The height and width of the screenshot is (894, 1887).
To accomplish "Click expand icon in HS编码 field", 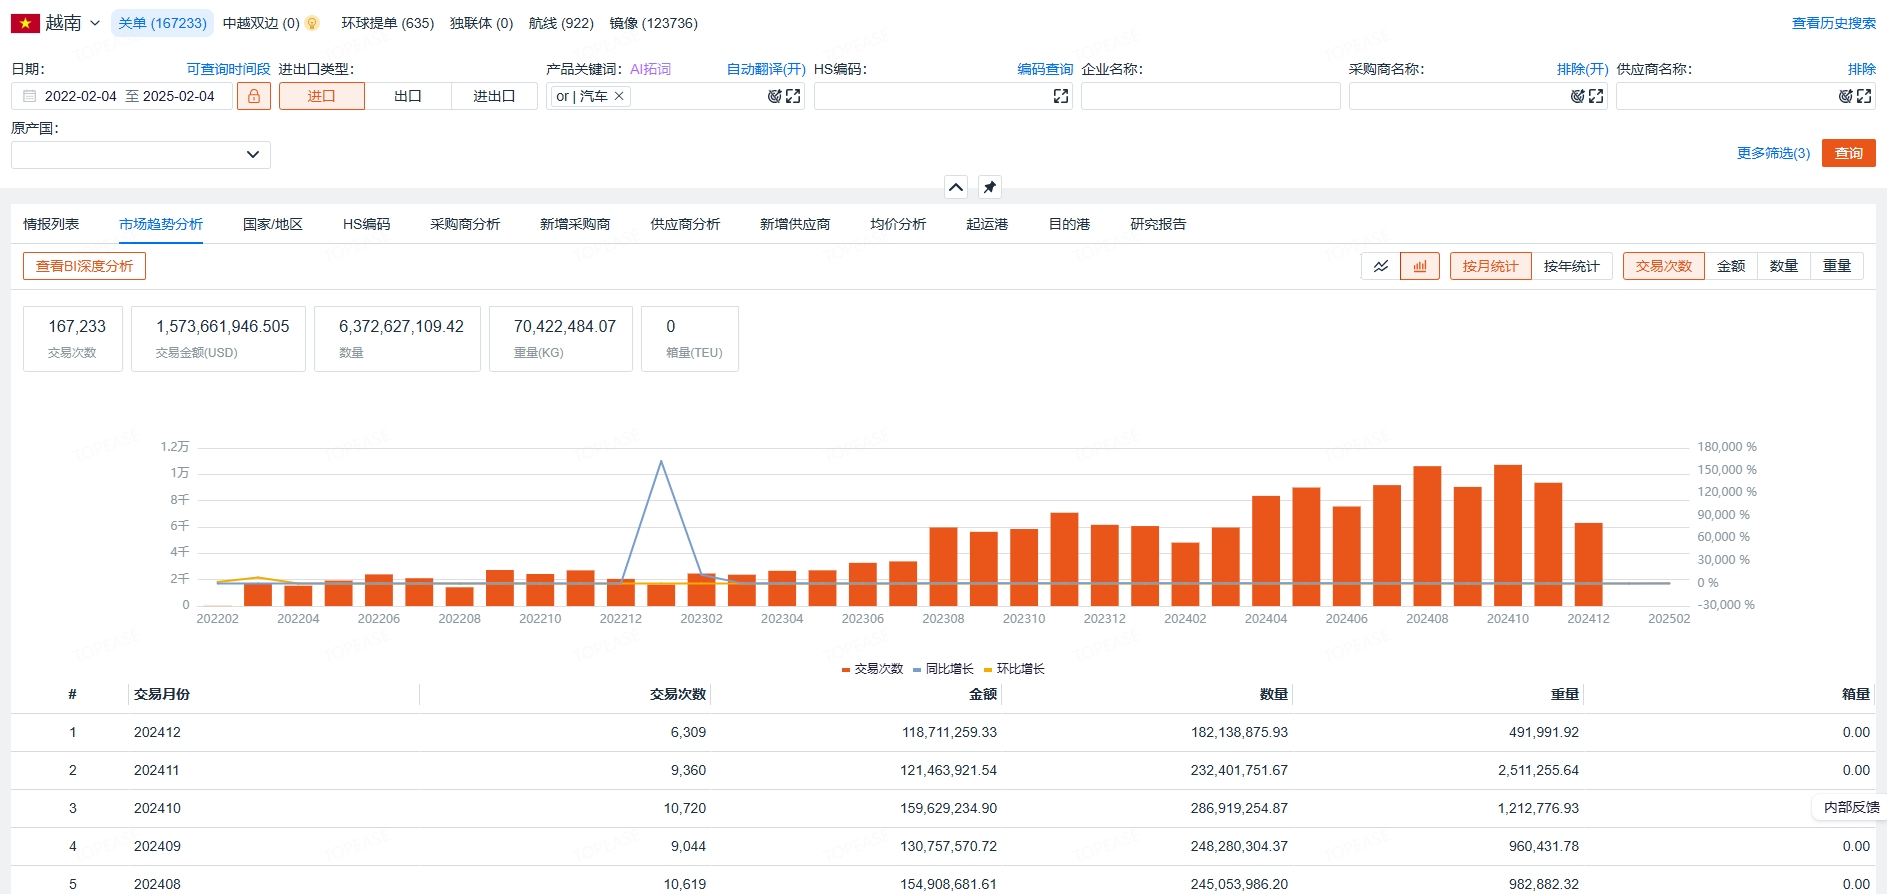I will 1061,96.
